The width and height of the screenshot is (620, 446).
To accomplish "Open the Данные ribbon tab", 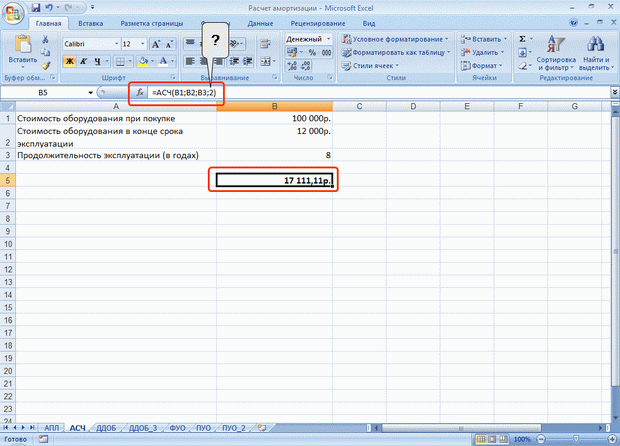I will click(x=260, y=23).
